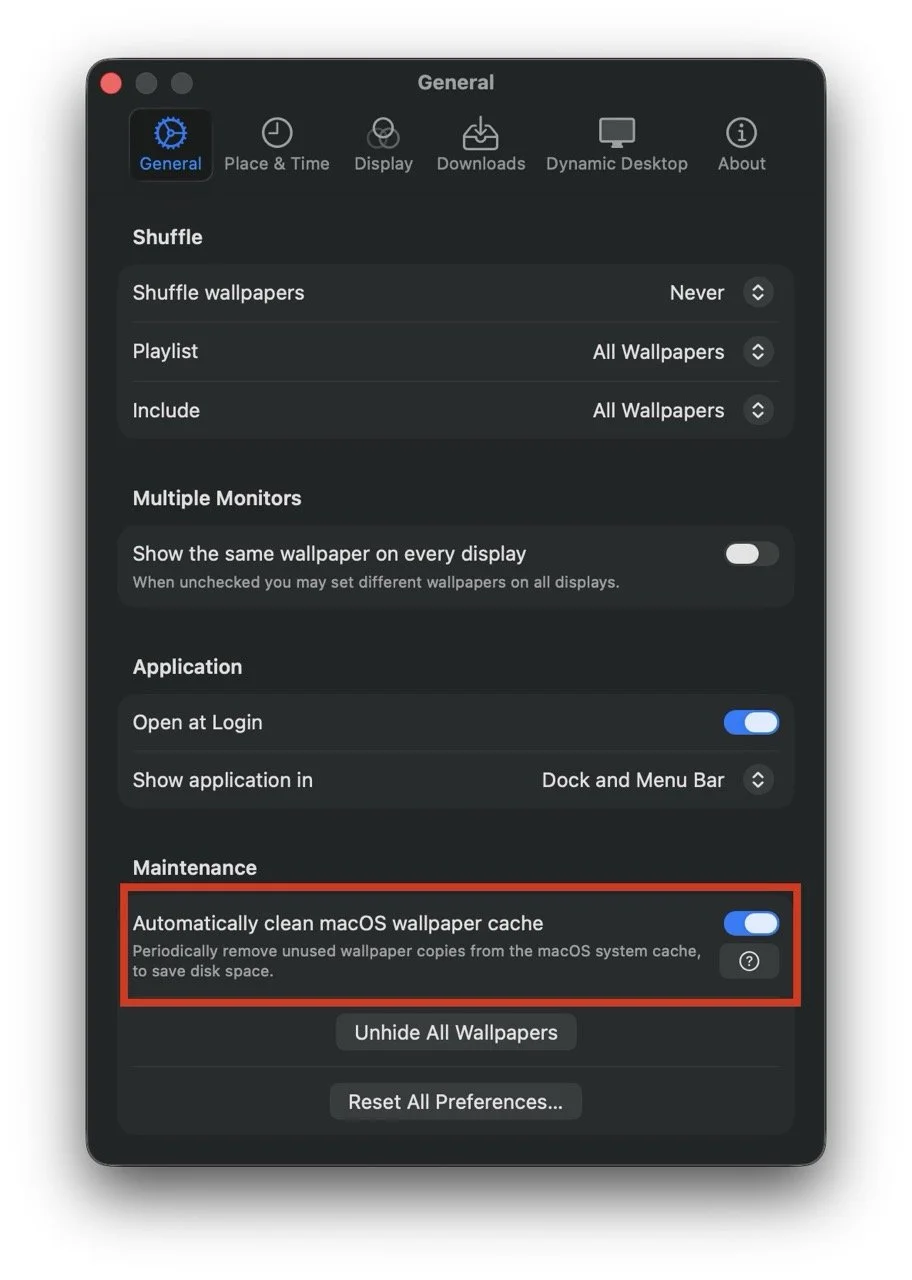Click the General gear icon
The height and width of the screenshot is (1280, 912).
coord(171,132)
